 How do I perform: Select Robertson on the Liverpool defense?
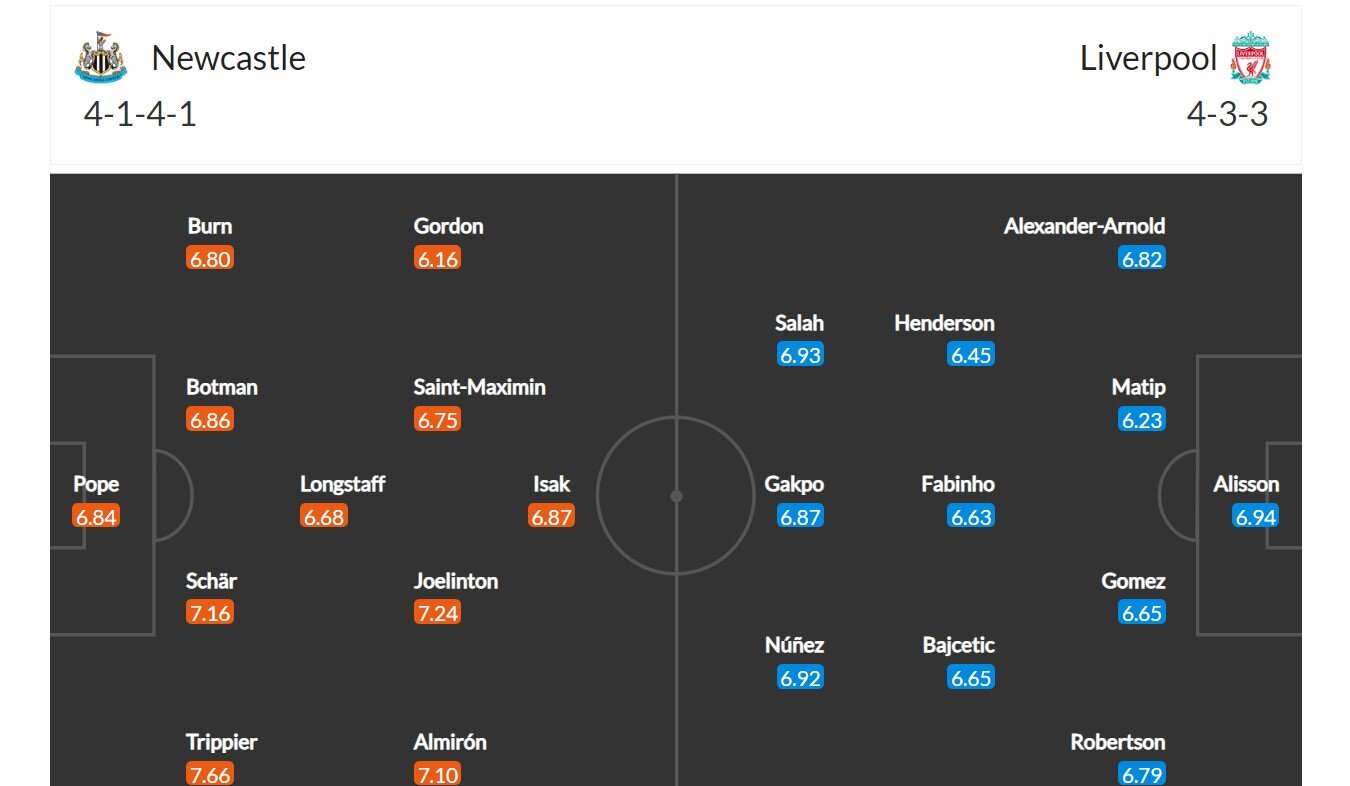tap(1117, 742)
